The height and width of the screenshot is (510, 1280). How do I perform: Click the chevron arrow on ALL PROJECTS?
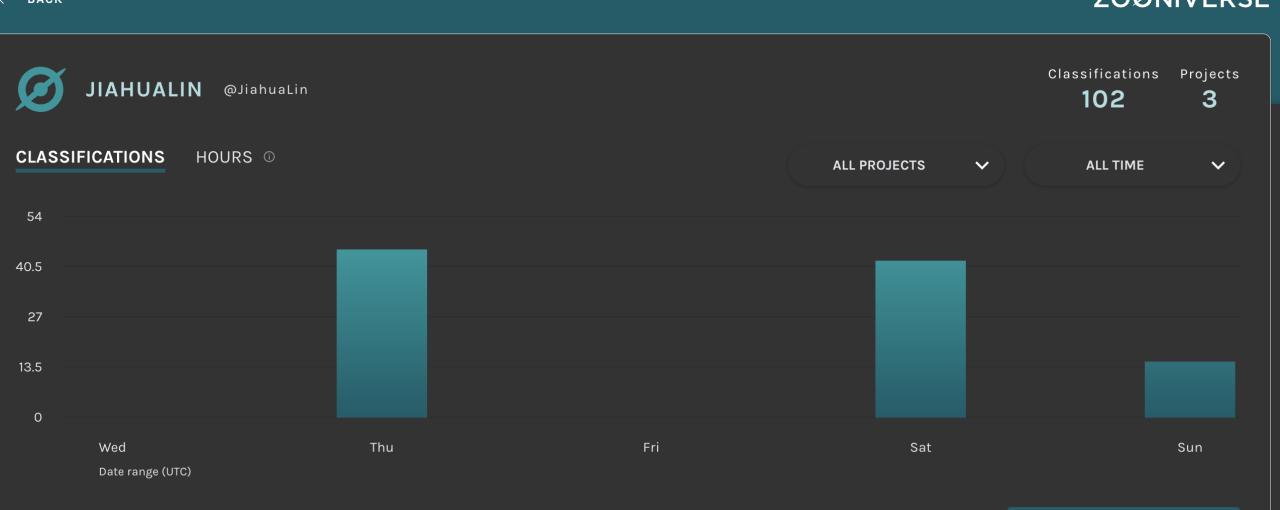(x=982, y=166)
